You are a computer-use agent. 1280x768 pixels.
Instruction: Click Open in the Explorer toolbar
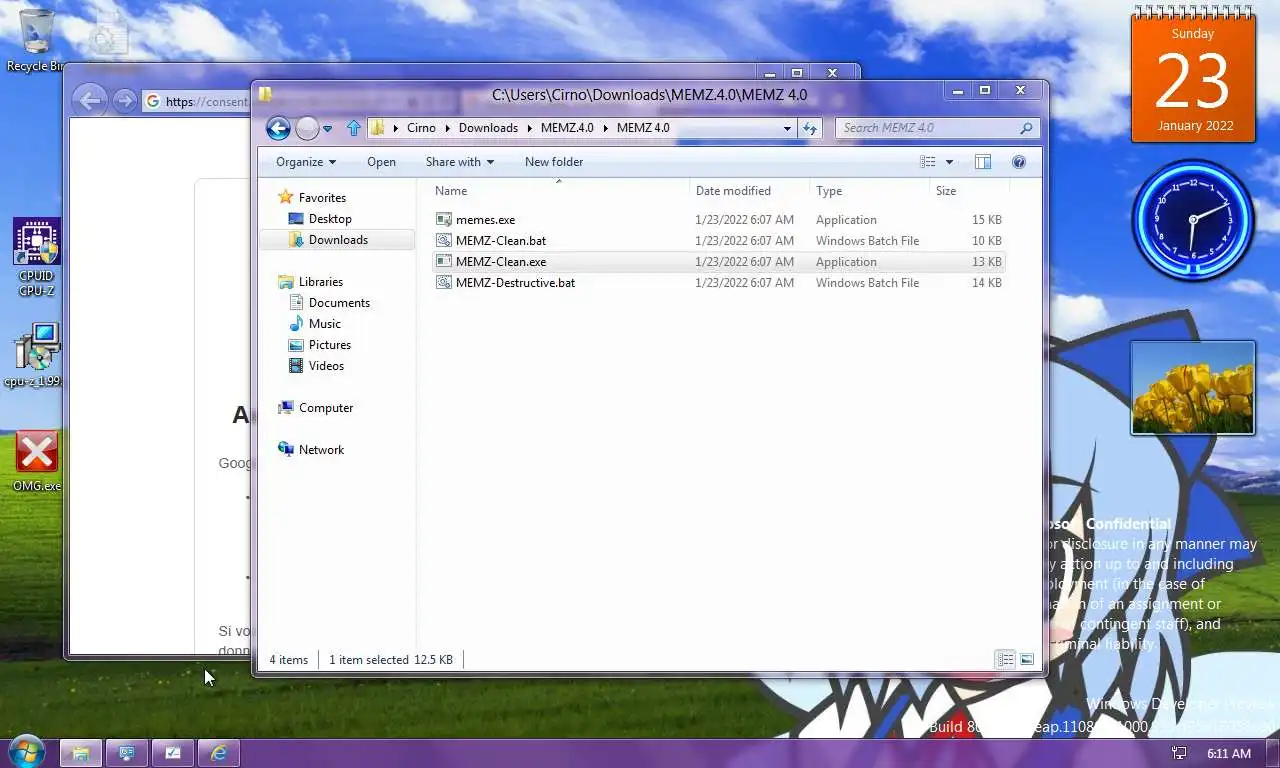point(381,162)
